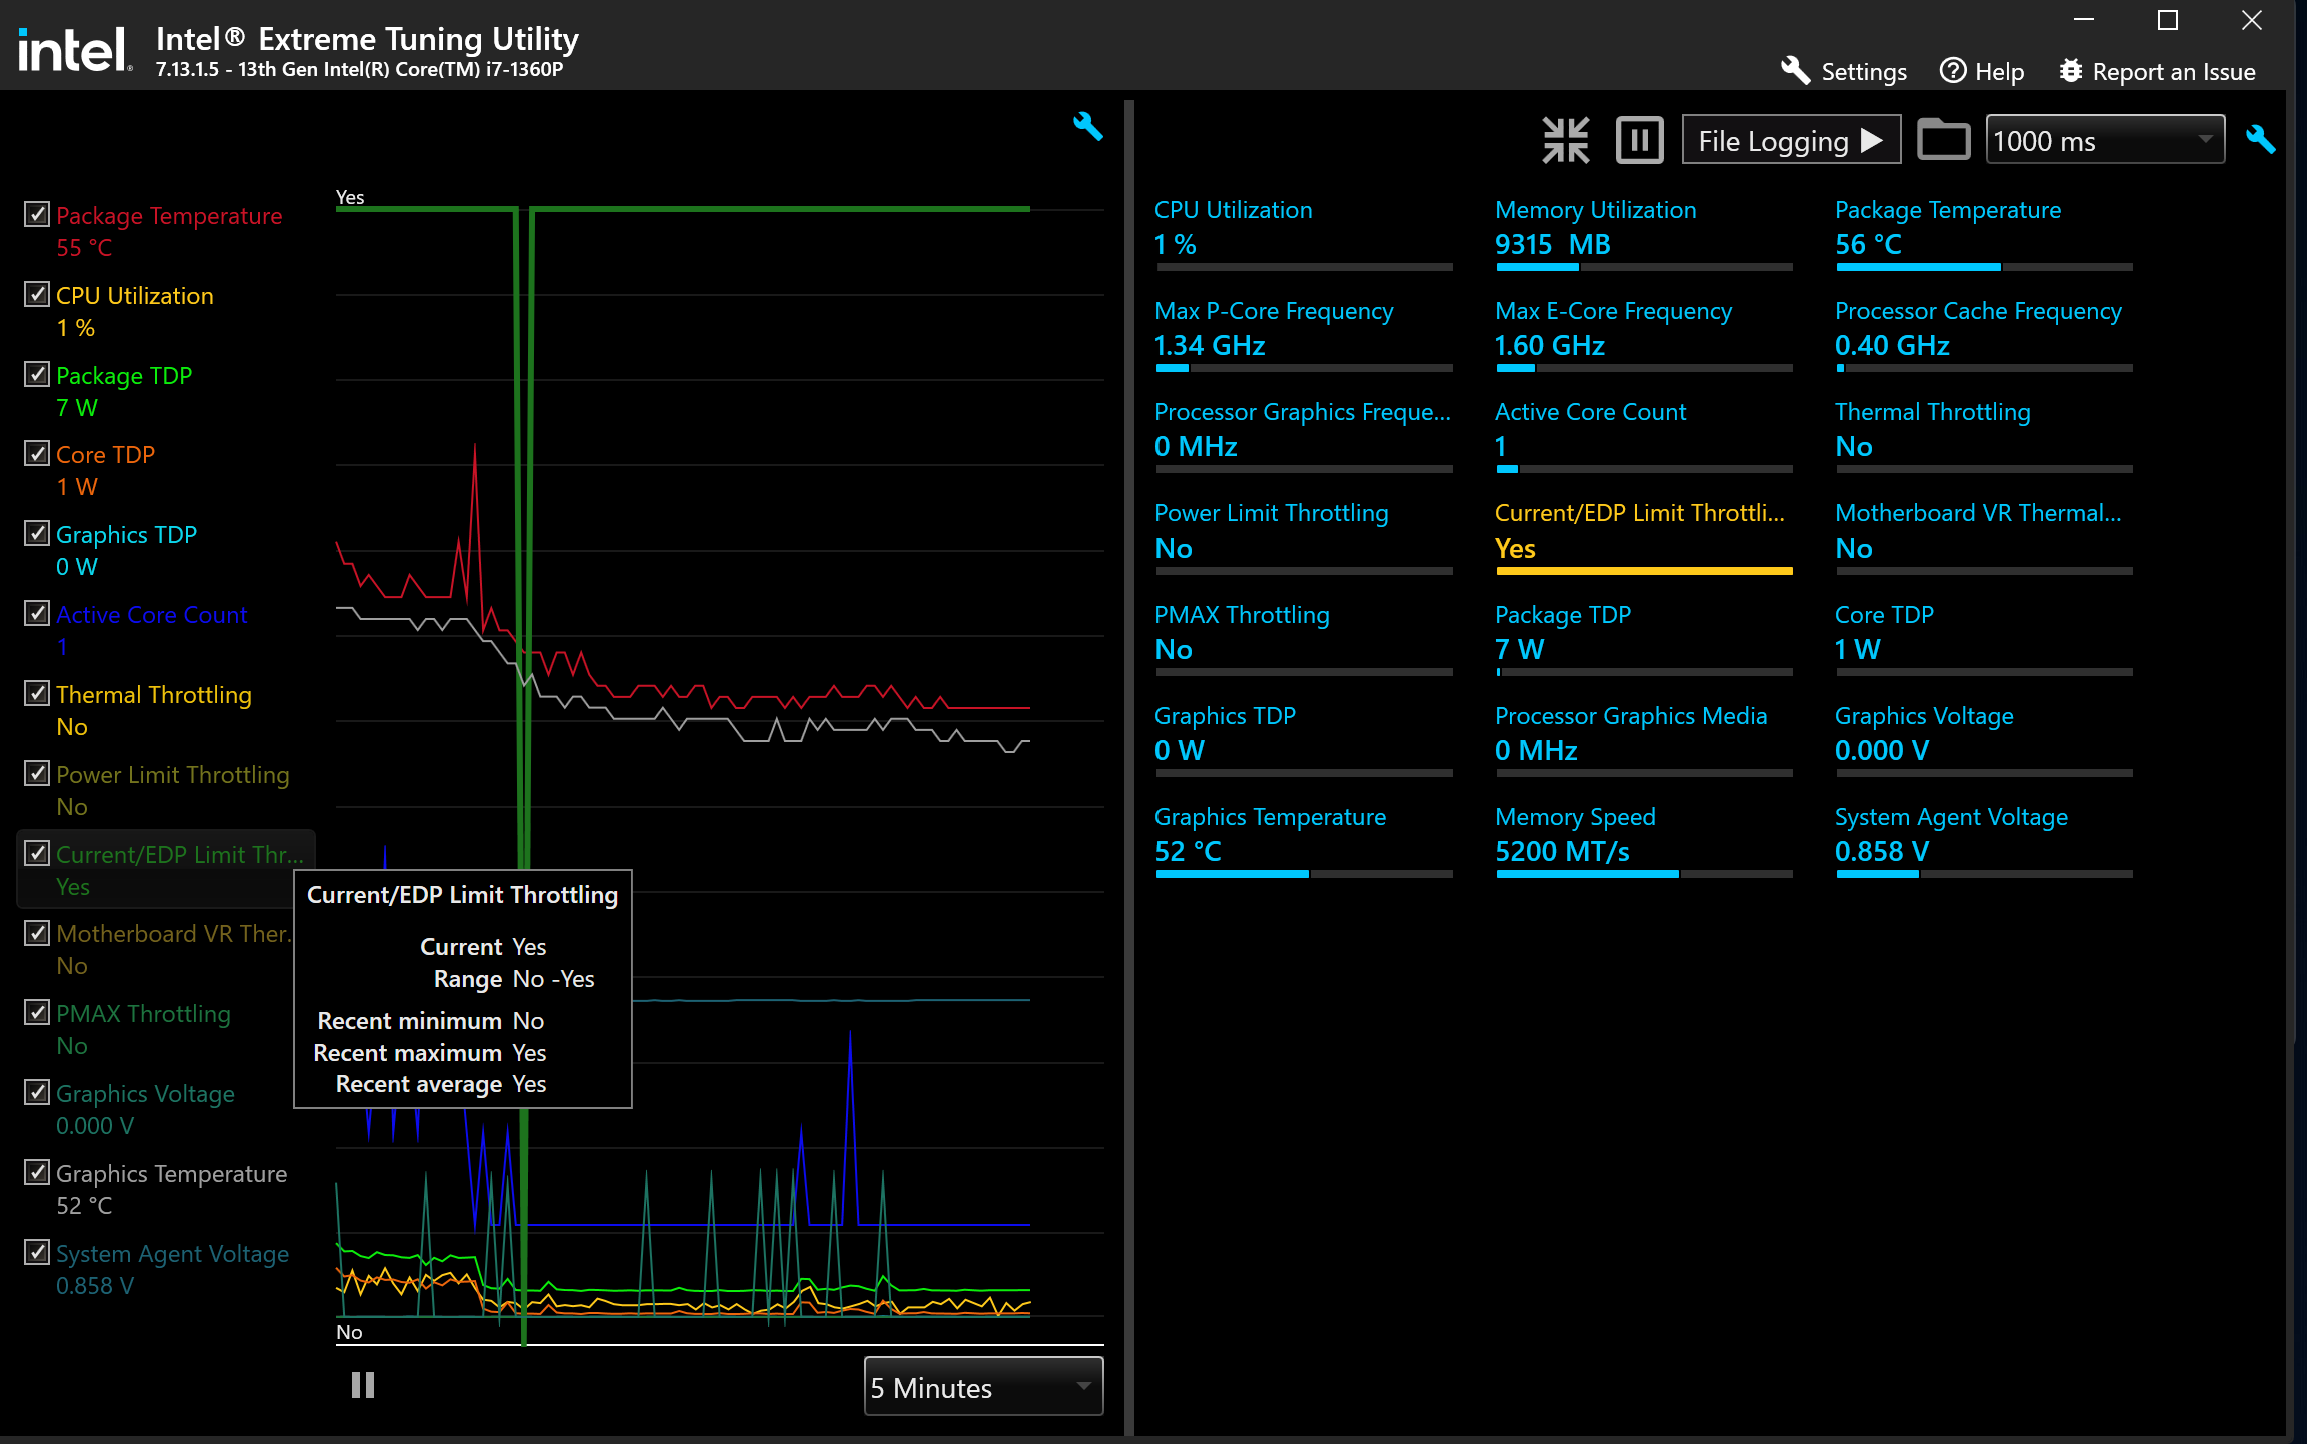
Task: Select CPU Utilization monitor tile
Action: [1303, 234]
